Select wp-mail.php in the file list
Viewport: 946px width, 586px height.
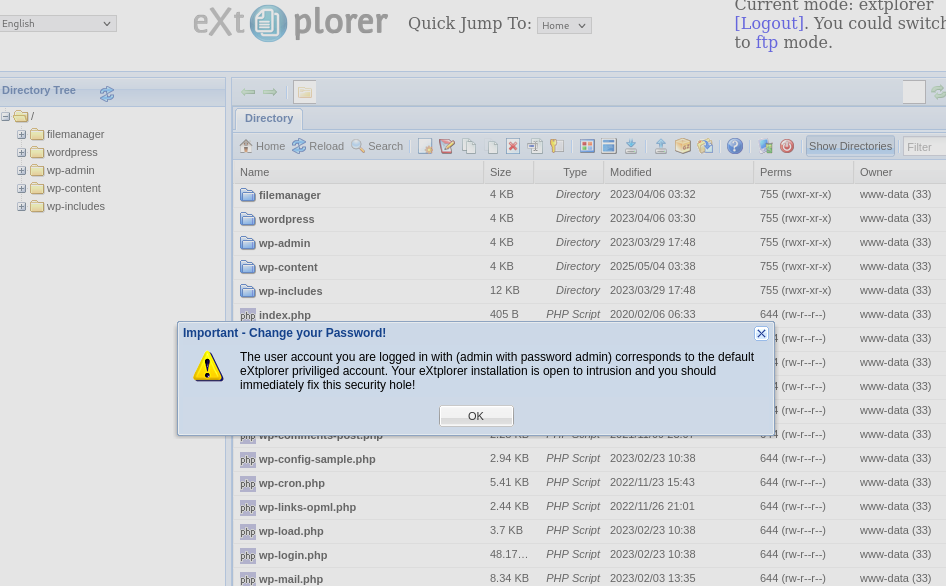(291, 579)
